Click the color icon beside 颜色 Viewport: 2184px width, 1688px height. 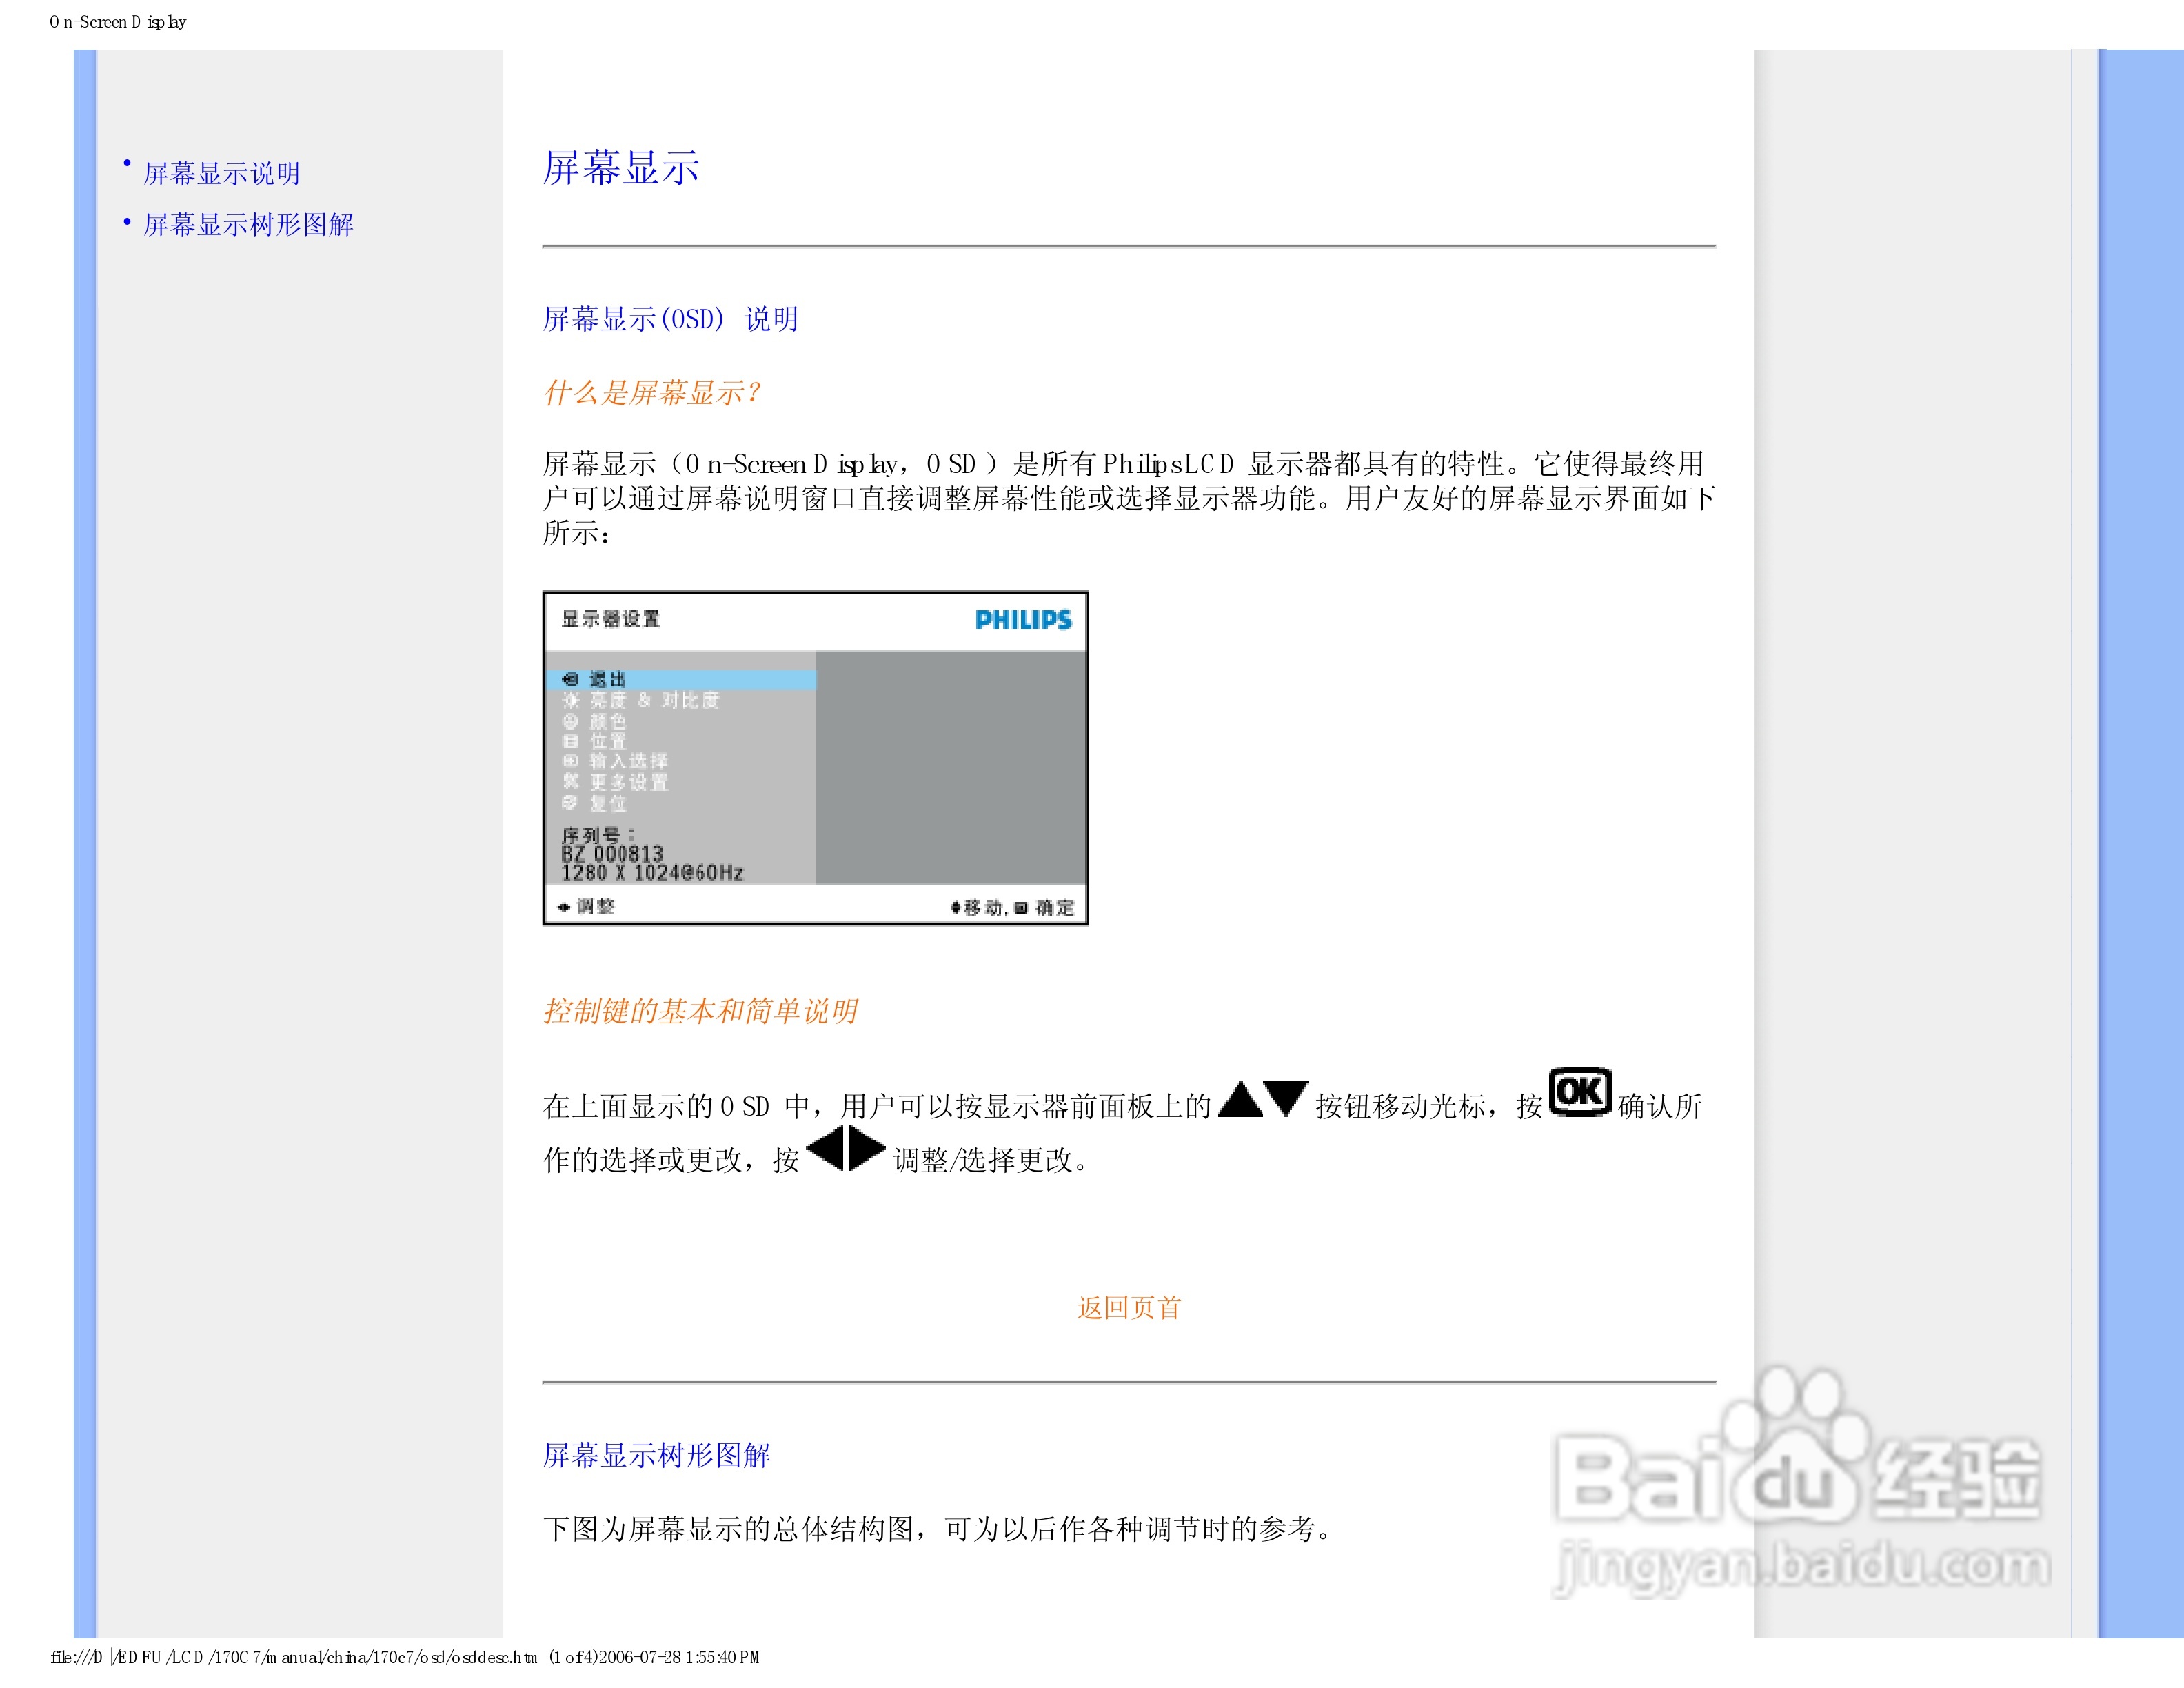570,721
